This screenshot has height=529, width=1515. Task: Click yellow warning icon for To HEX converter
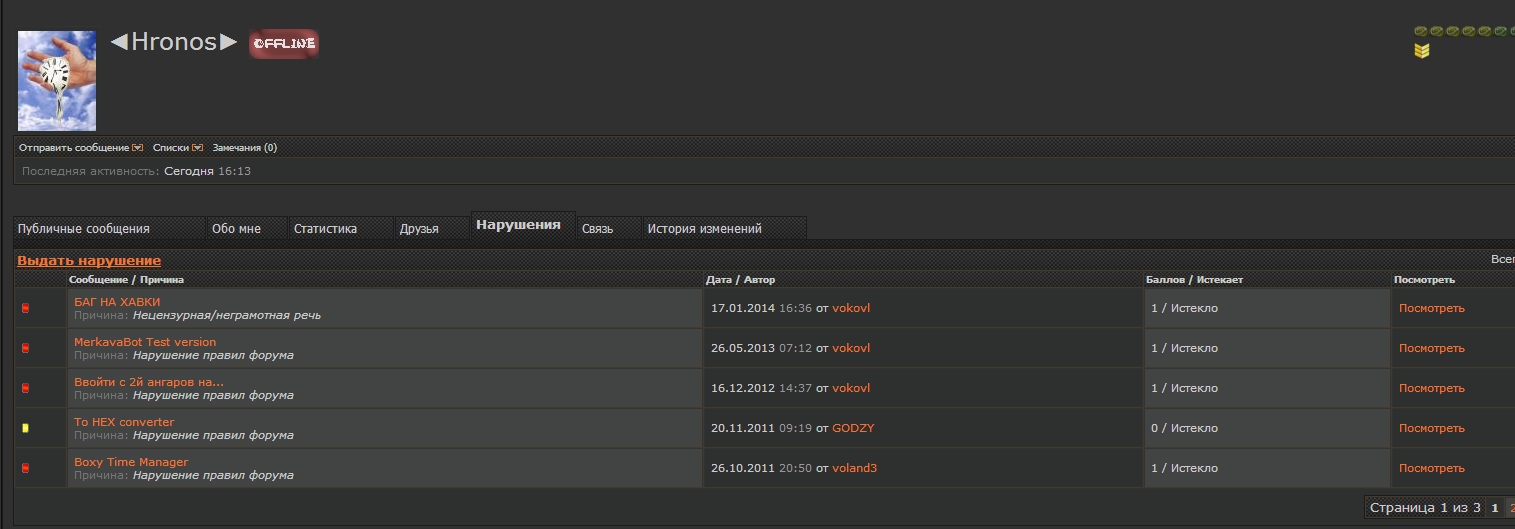pyautogui.click(x=26, y=428)
